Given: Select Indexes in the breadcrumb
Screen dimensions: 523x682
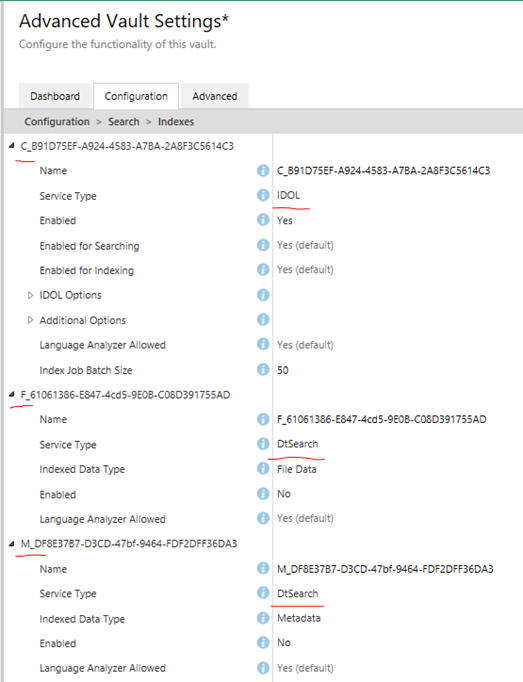Looking at the screenshot, I should [176, 122].
